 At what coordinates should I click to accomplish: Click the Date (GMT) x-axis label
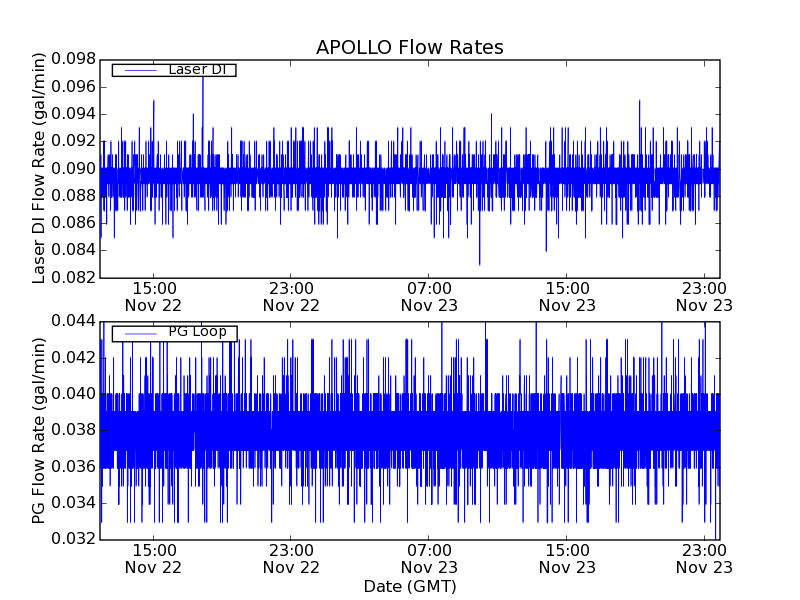click(409, 586)
